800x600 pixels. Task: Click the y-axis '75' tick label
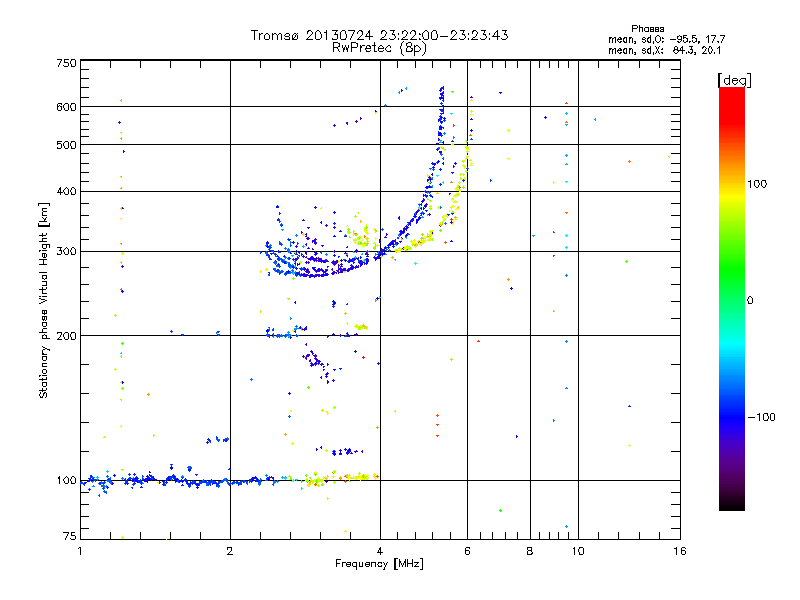(70, 536)
